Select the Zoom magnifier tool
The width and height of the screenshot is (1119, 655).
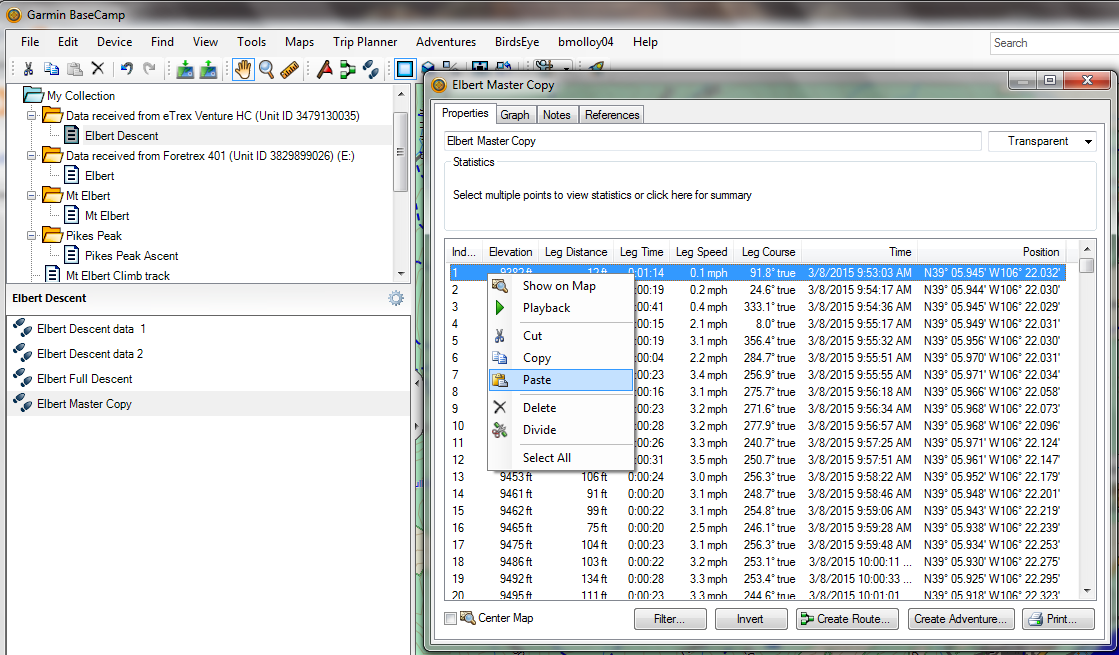(x=267, y=69)
